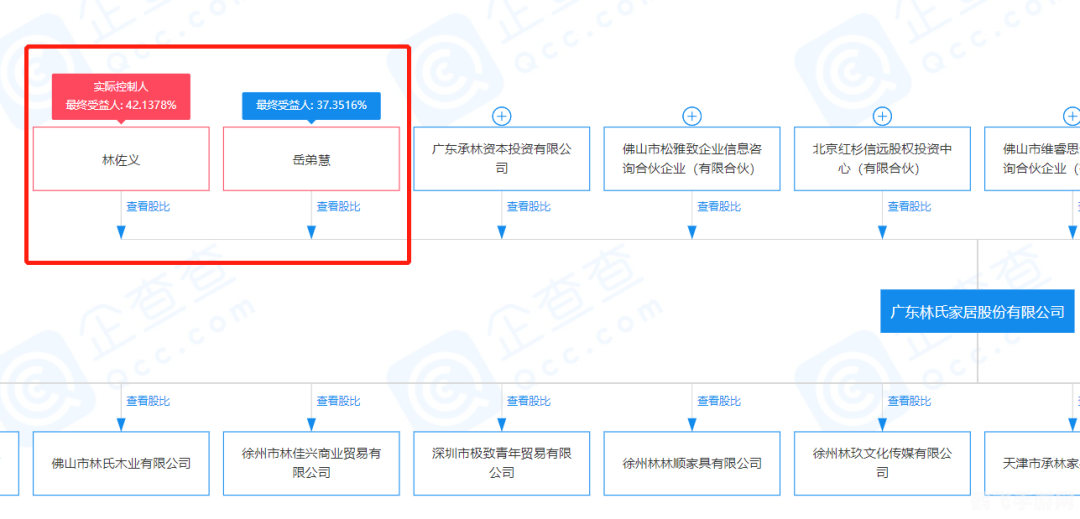View share ratio under 岳弟慧
The width and height of the screenshot is (1080, 519).
[338, 206]
